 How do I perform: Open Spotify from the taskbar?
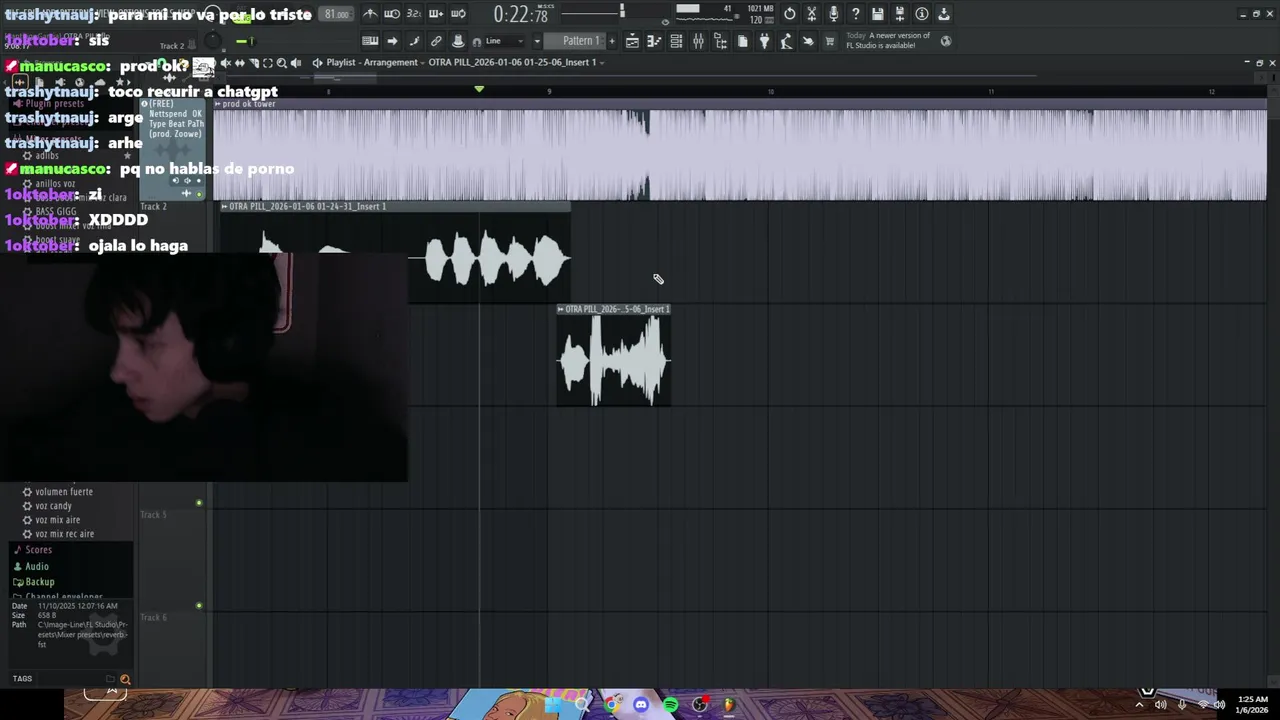(x=670, y=705)
